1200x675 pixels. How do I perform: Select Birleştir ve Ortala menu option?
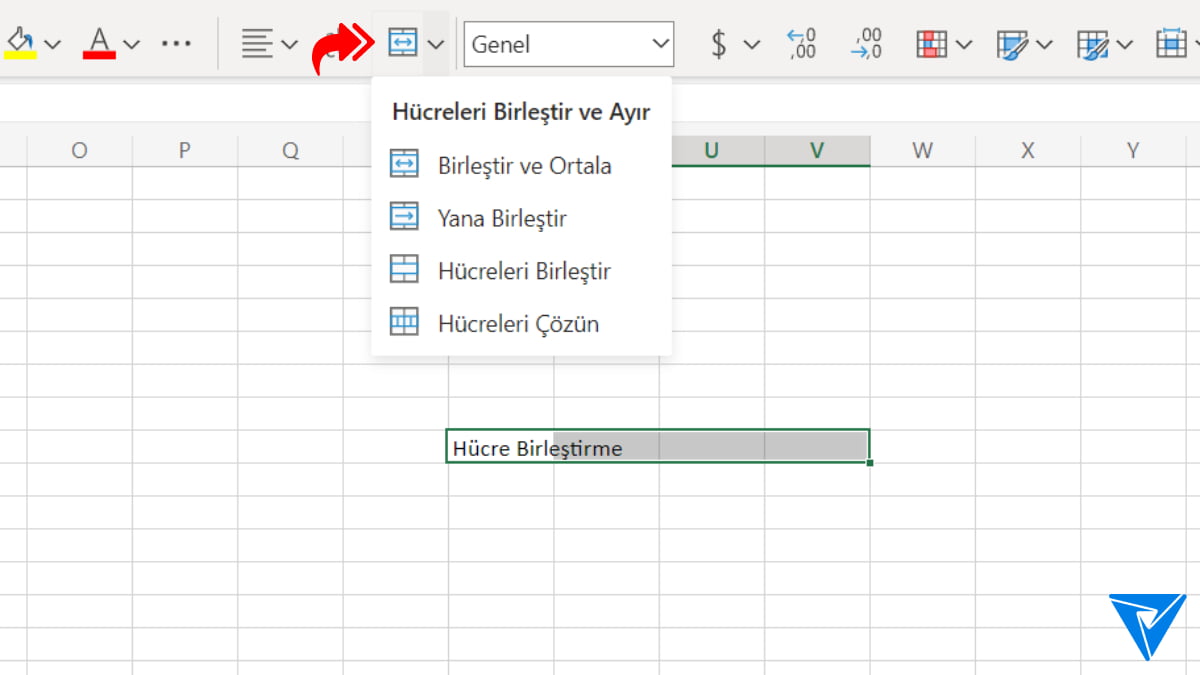click(x=524, y=165)
